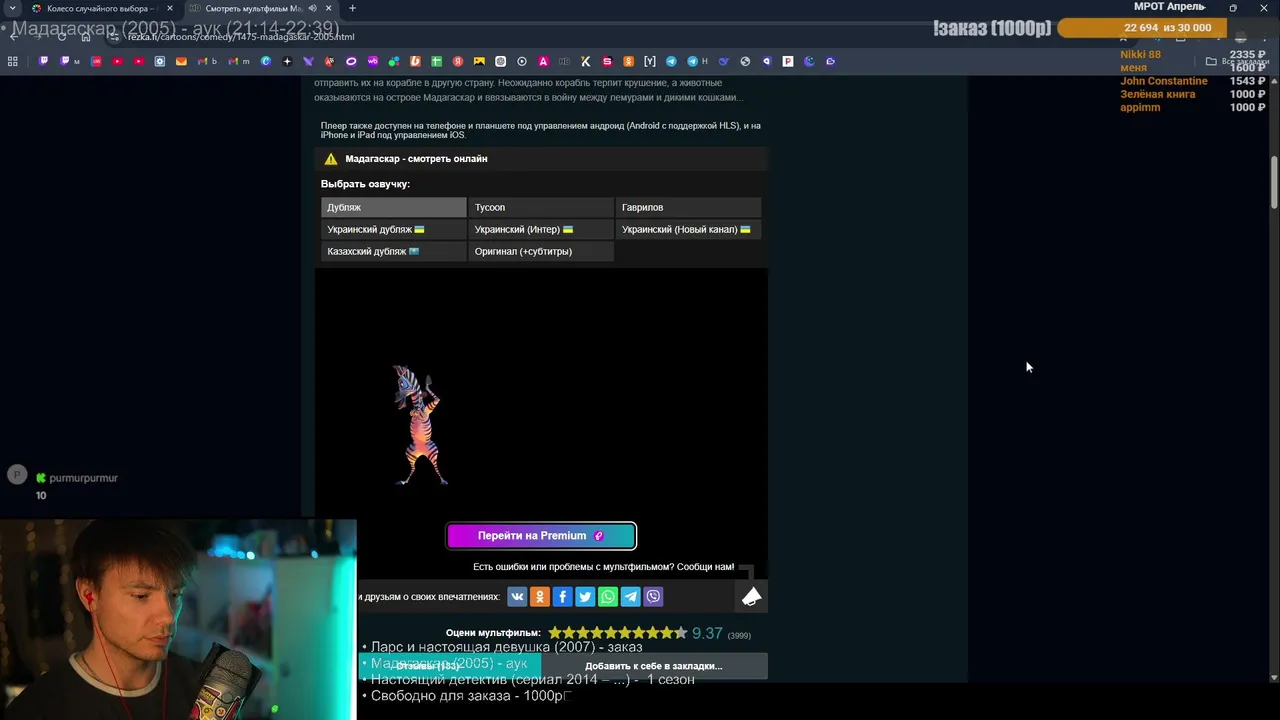Image resolution: width=1280 pixels, height=720 pixels.
Task: Open the first Twitch bookmark without a letter
Action: pyautogui.click(x=44, y=61)
